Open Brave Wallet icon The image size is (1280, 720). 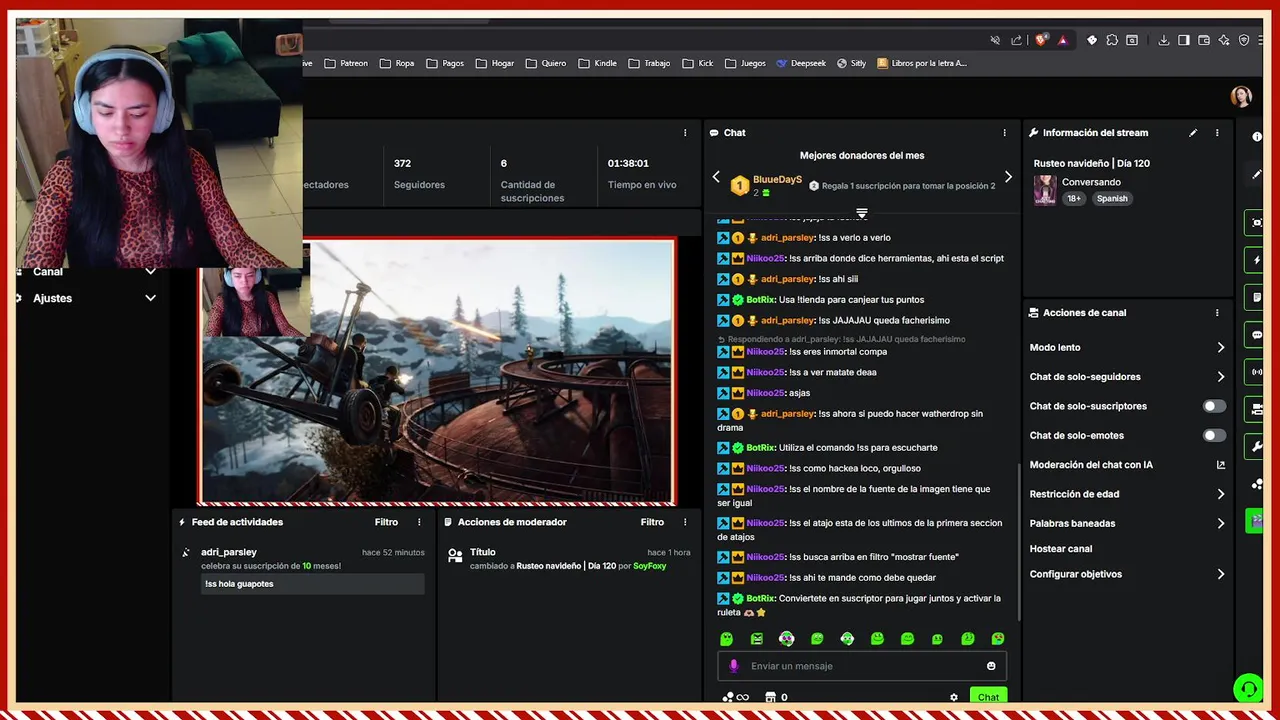tap(1204, 40)
